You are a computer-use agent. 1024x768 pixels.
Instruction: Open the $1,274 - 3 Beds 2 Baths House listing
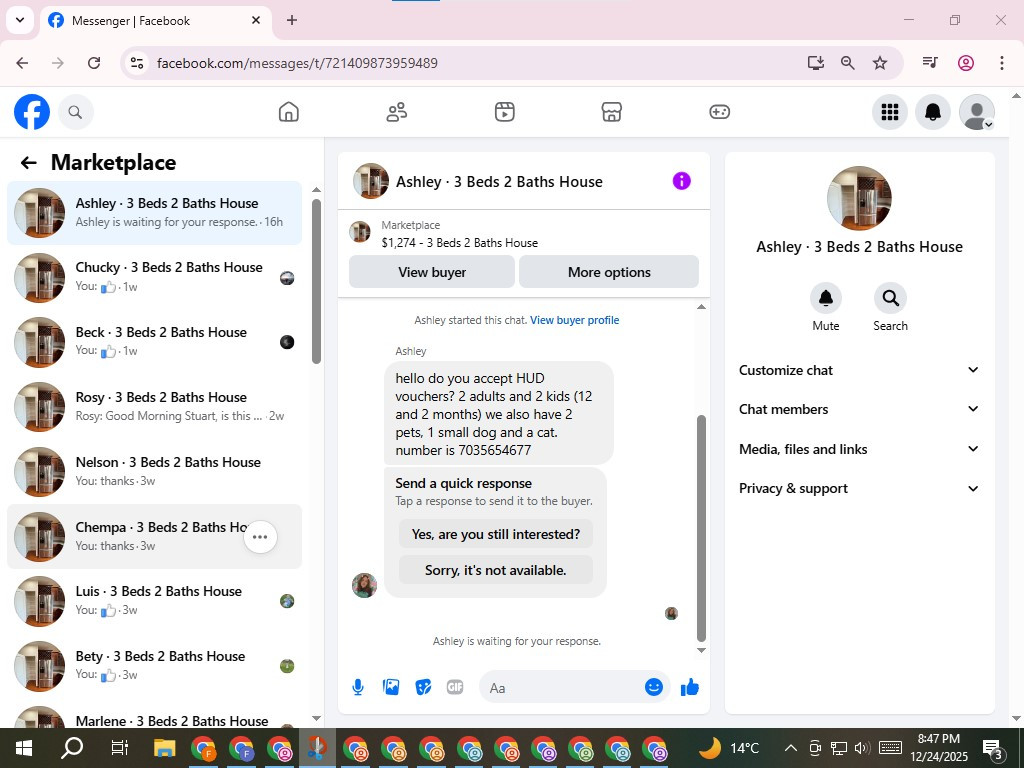[460, 243]
